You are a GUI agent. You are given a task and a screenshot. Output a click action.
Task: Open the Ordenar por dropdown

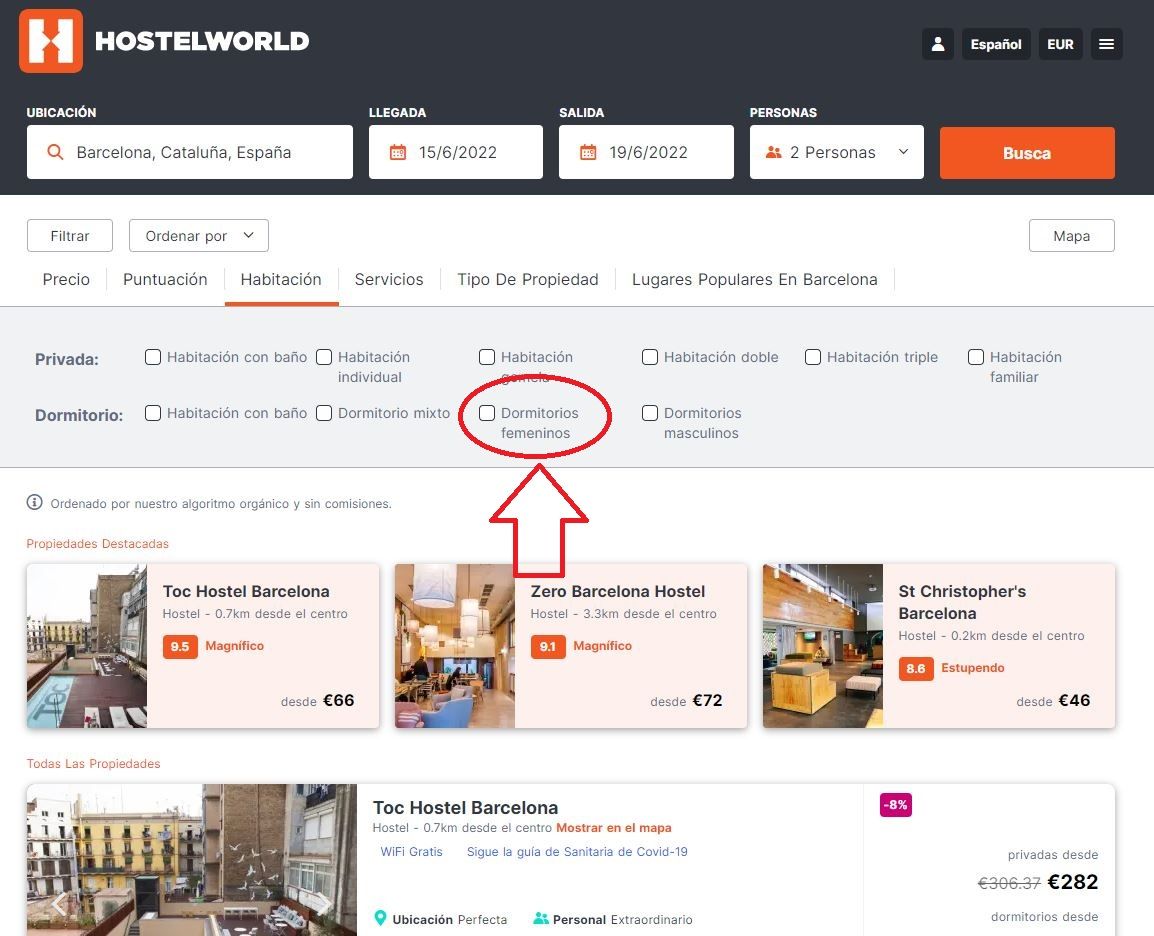point(199,235)
